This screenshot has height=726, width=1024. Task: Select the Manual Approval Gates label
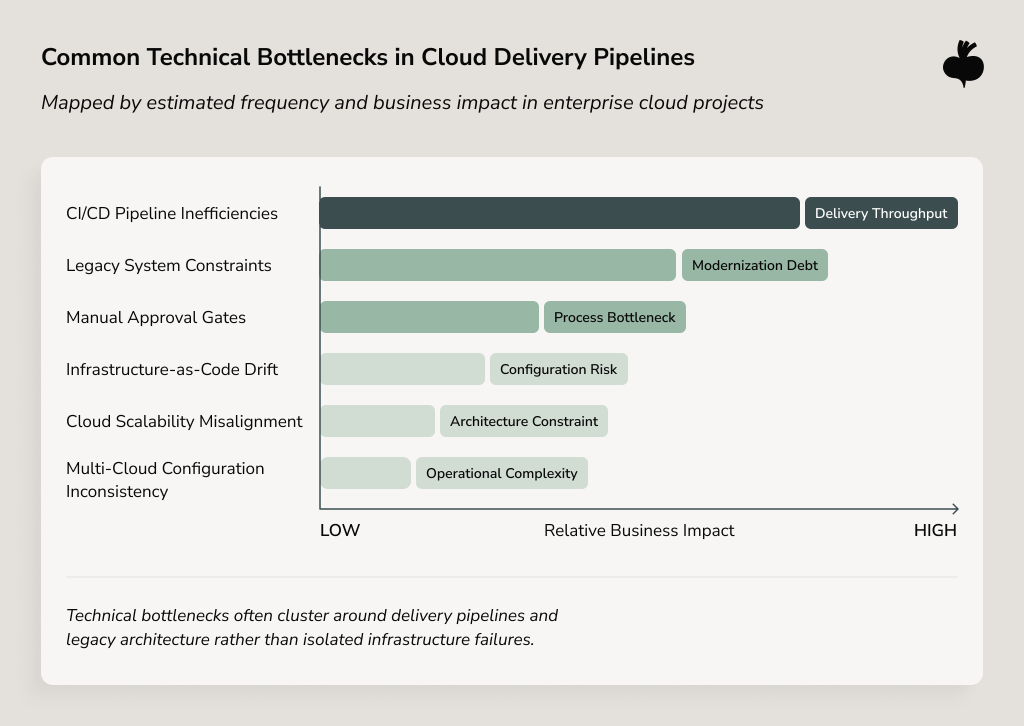156,317
